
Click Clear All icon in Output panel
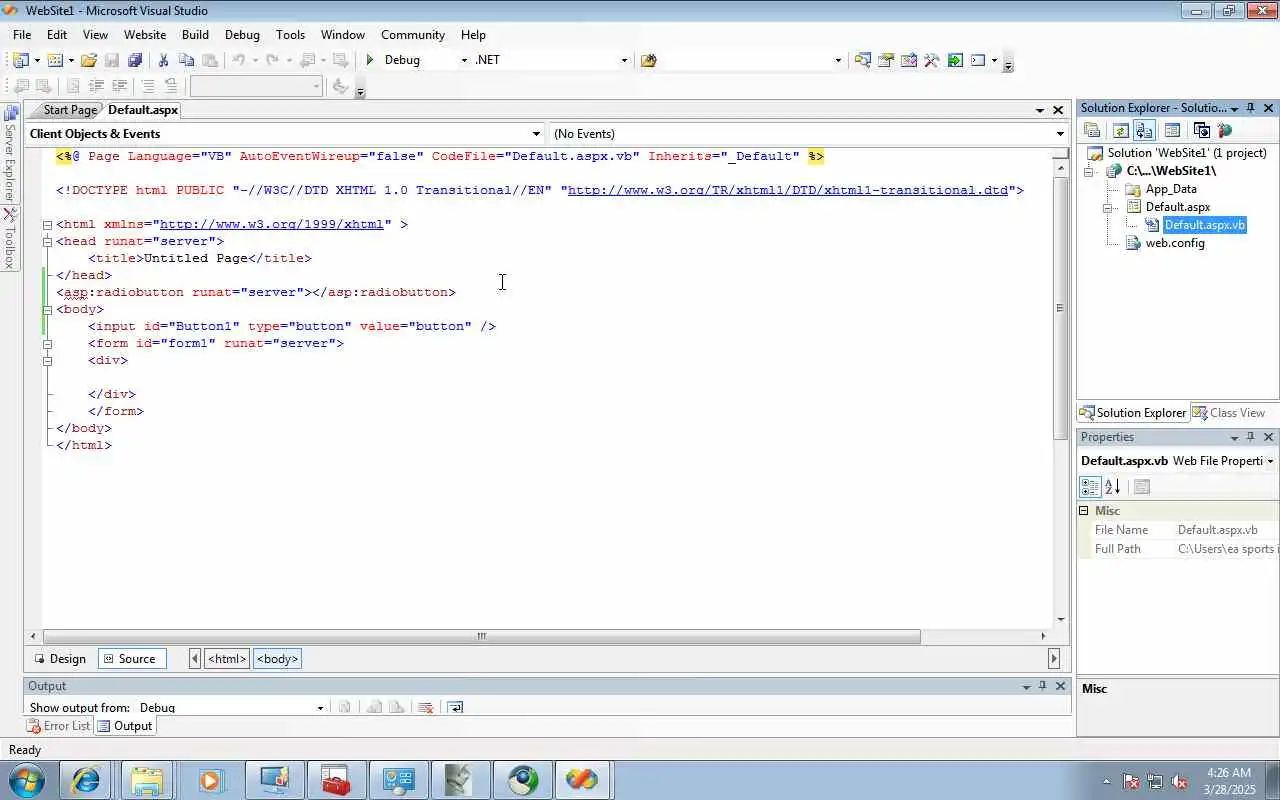click(x=425, y=707)
